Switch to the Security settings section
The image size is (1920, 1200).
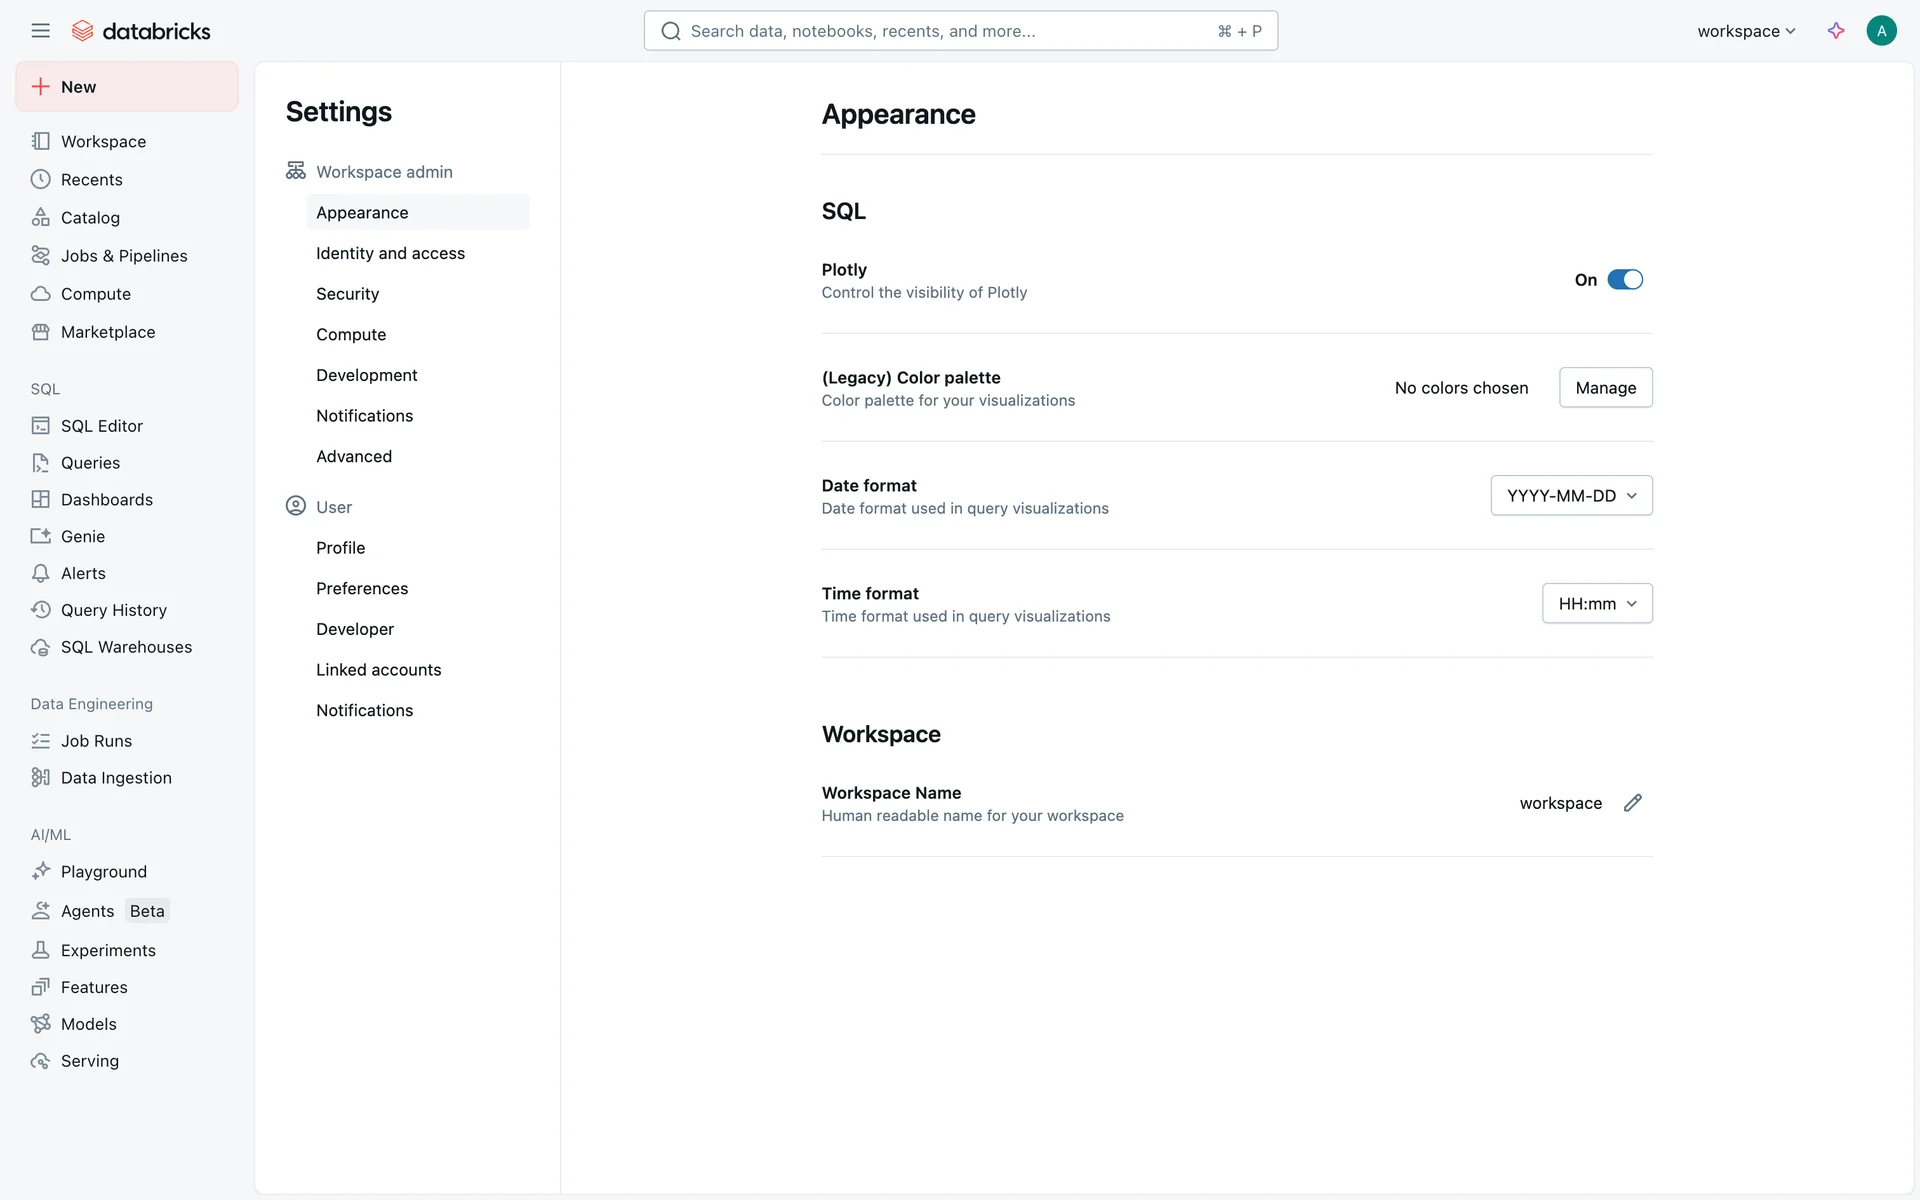coord(347,294)
